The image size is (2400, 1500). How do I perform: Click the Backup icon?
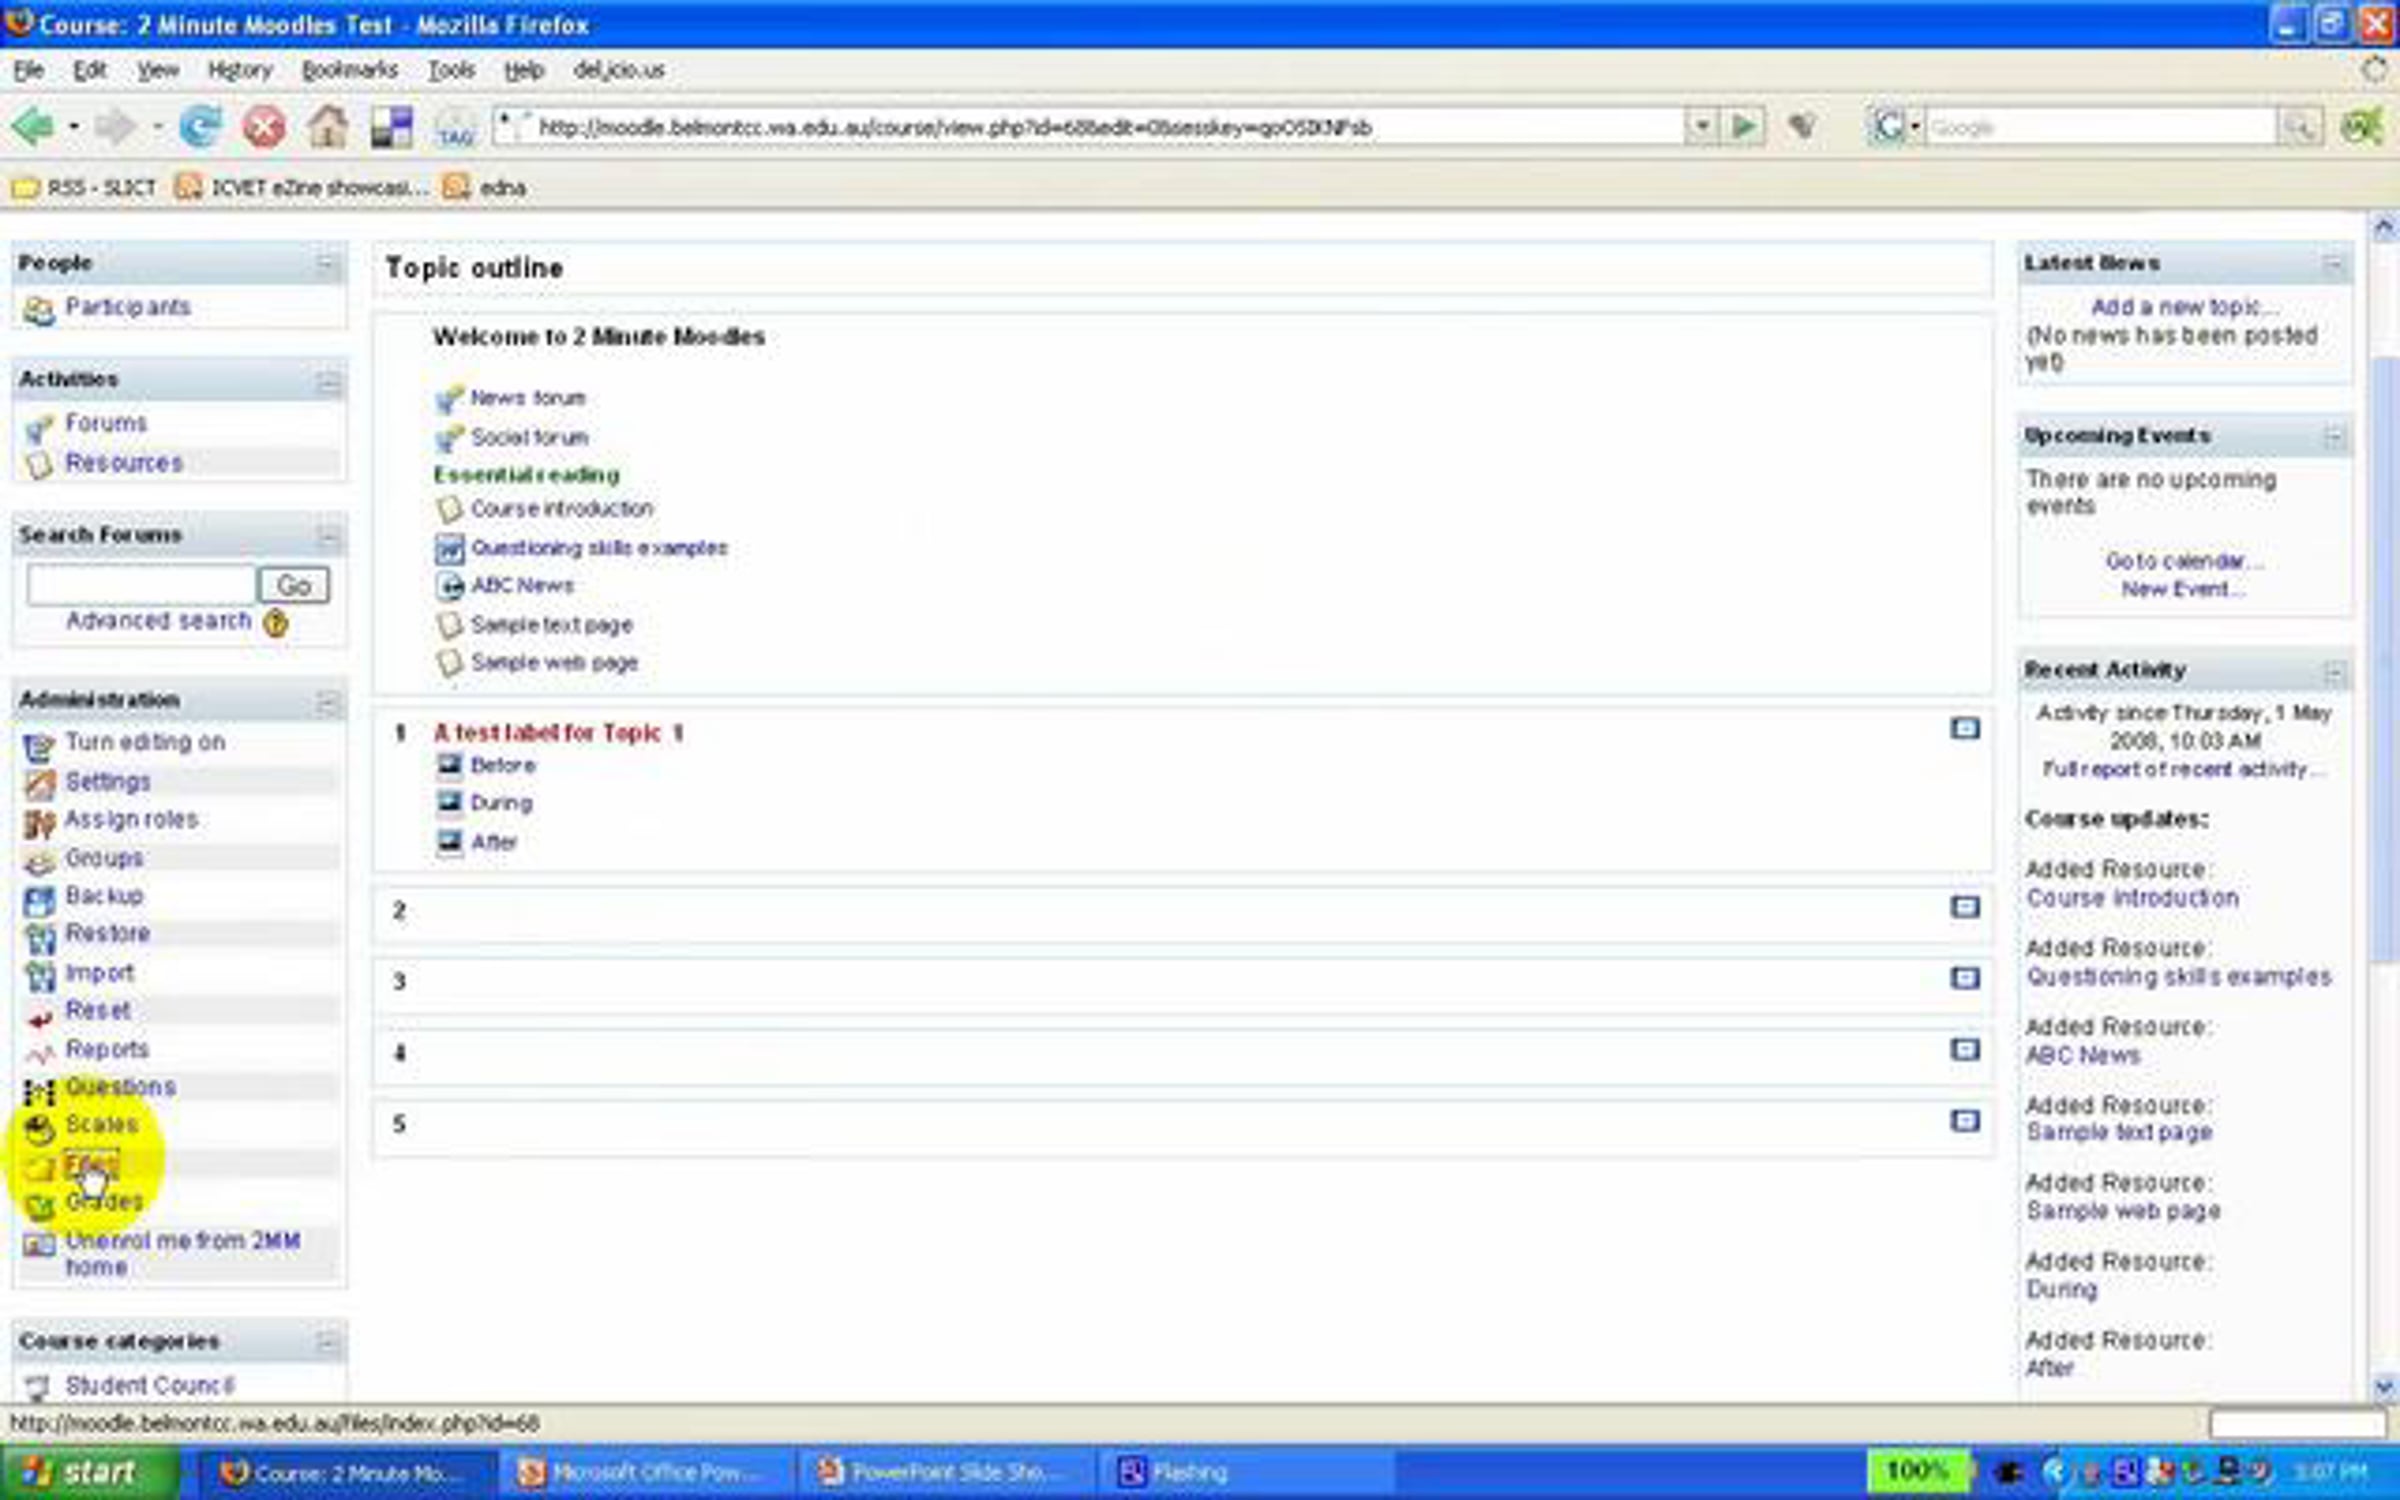(39, 900)
